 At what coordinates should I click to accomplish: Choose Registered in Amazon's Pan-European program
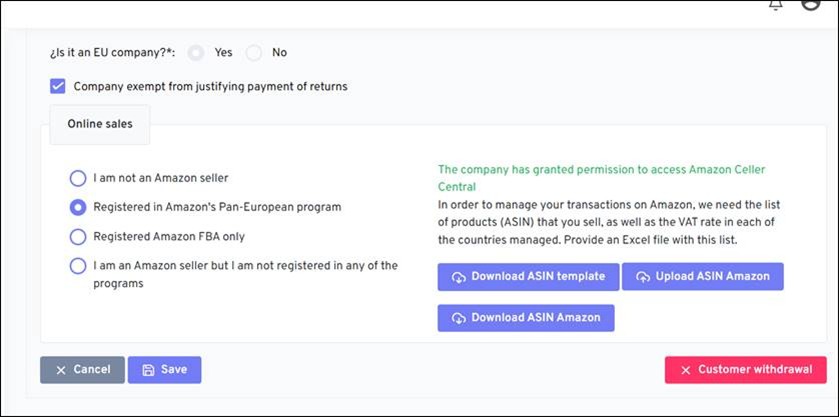[x=78, y=207]
